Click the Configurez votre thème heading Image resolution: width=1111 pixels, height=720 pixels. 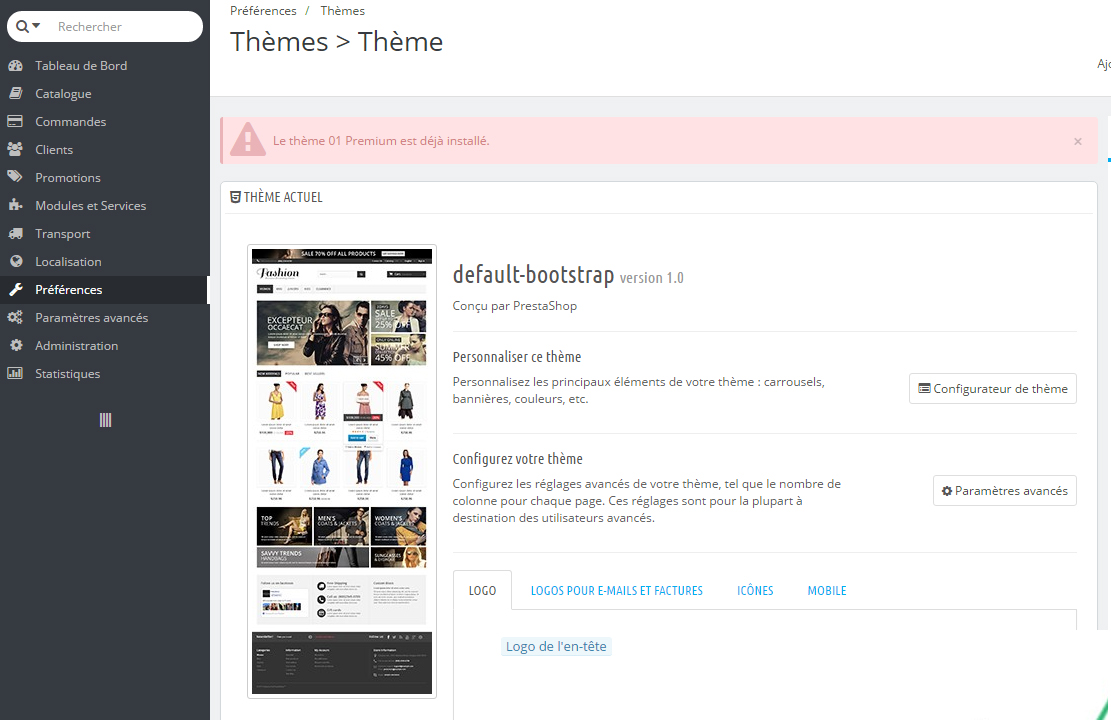point(518,459)
